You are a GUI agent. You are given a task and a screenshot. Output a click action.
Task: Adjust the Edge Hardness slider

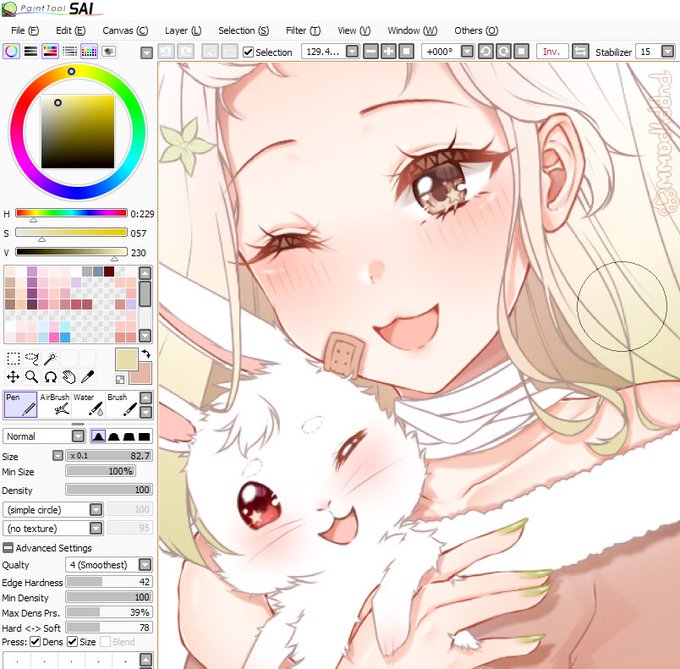point(109,581)
